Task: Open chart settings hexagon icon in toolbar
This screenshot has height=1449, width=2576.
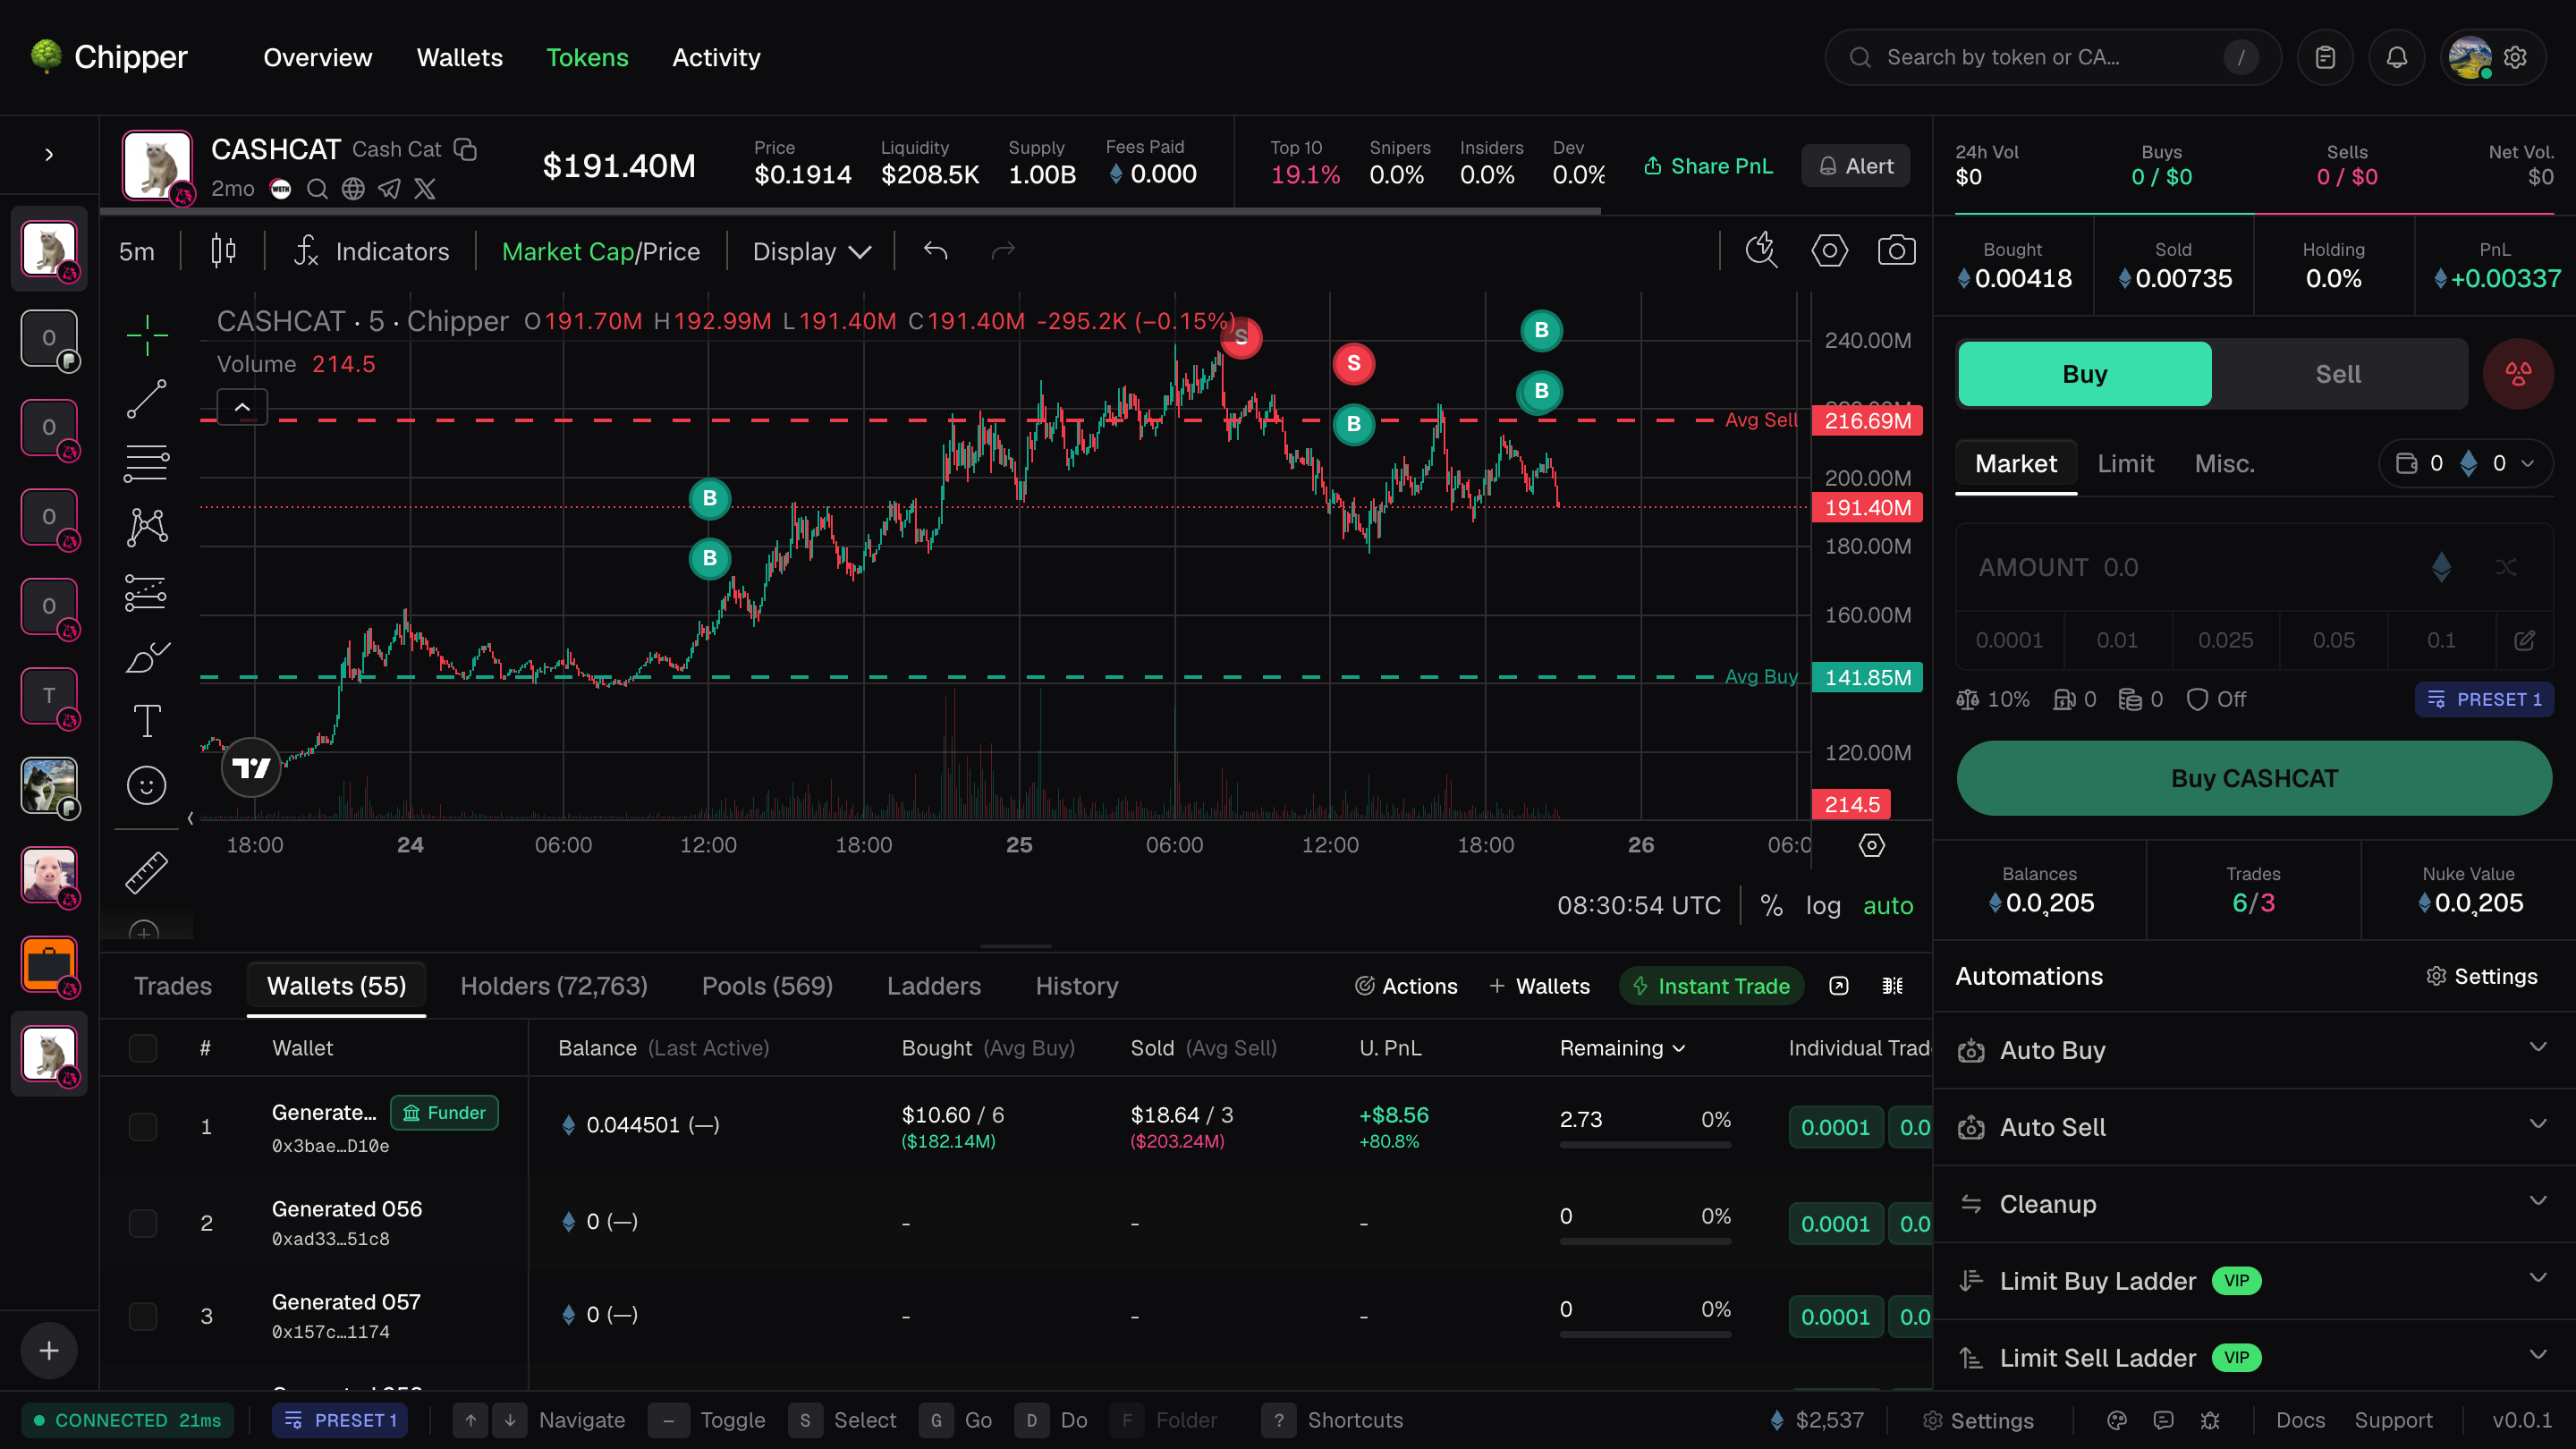Action: click(1830, 251)
